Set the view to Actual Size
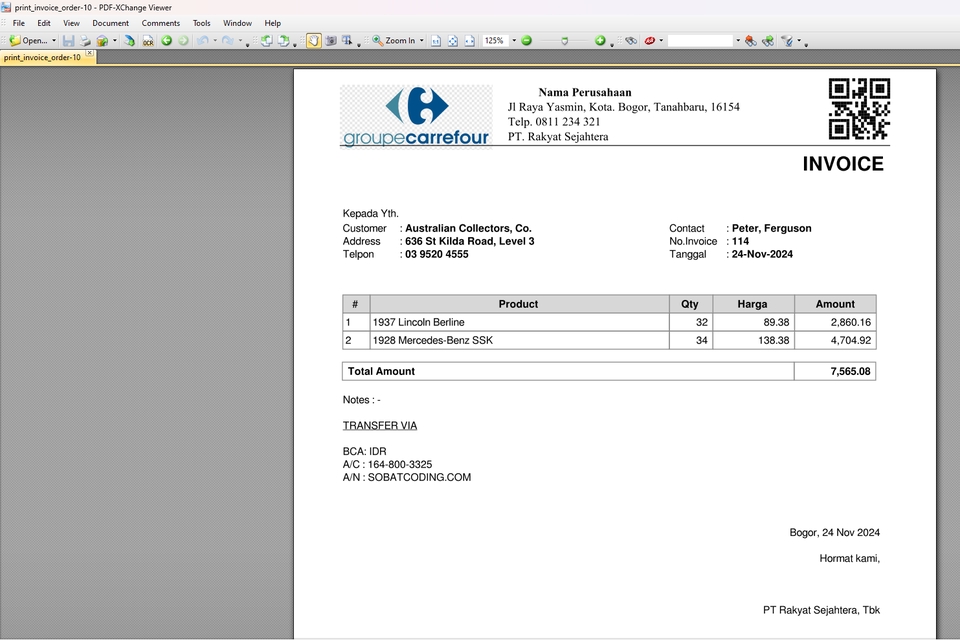This screenshot has height=640, width=960. tap(436, 40)
